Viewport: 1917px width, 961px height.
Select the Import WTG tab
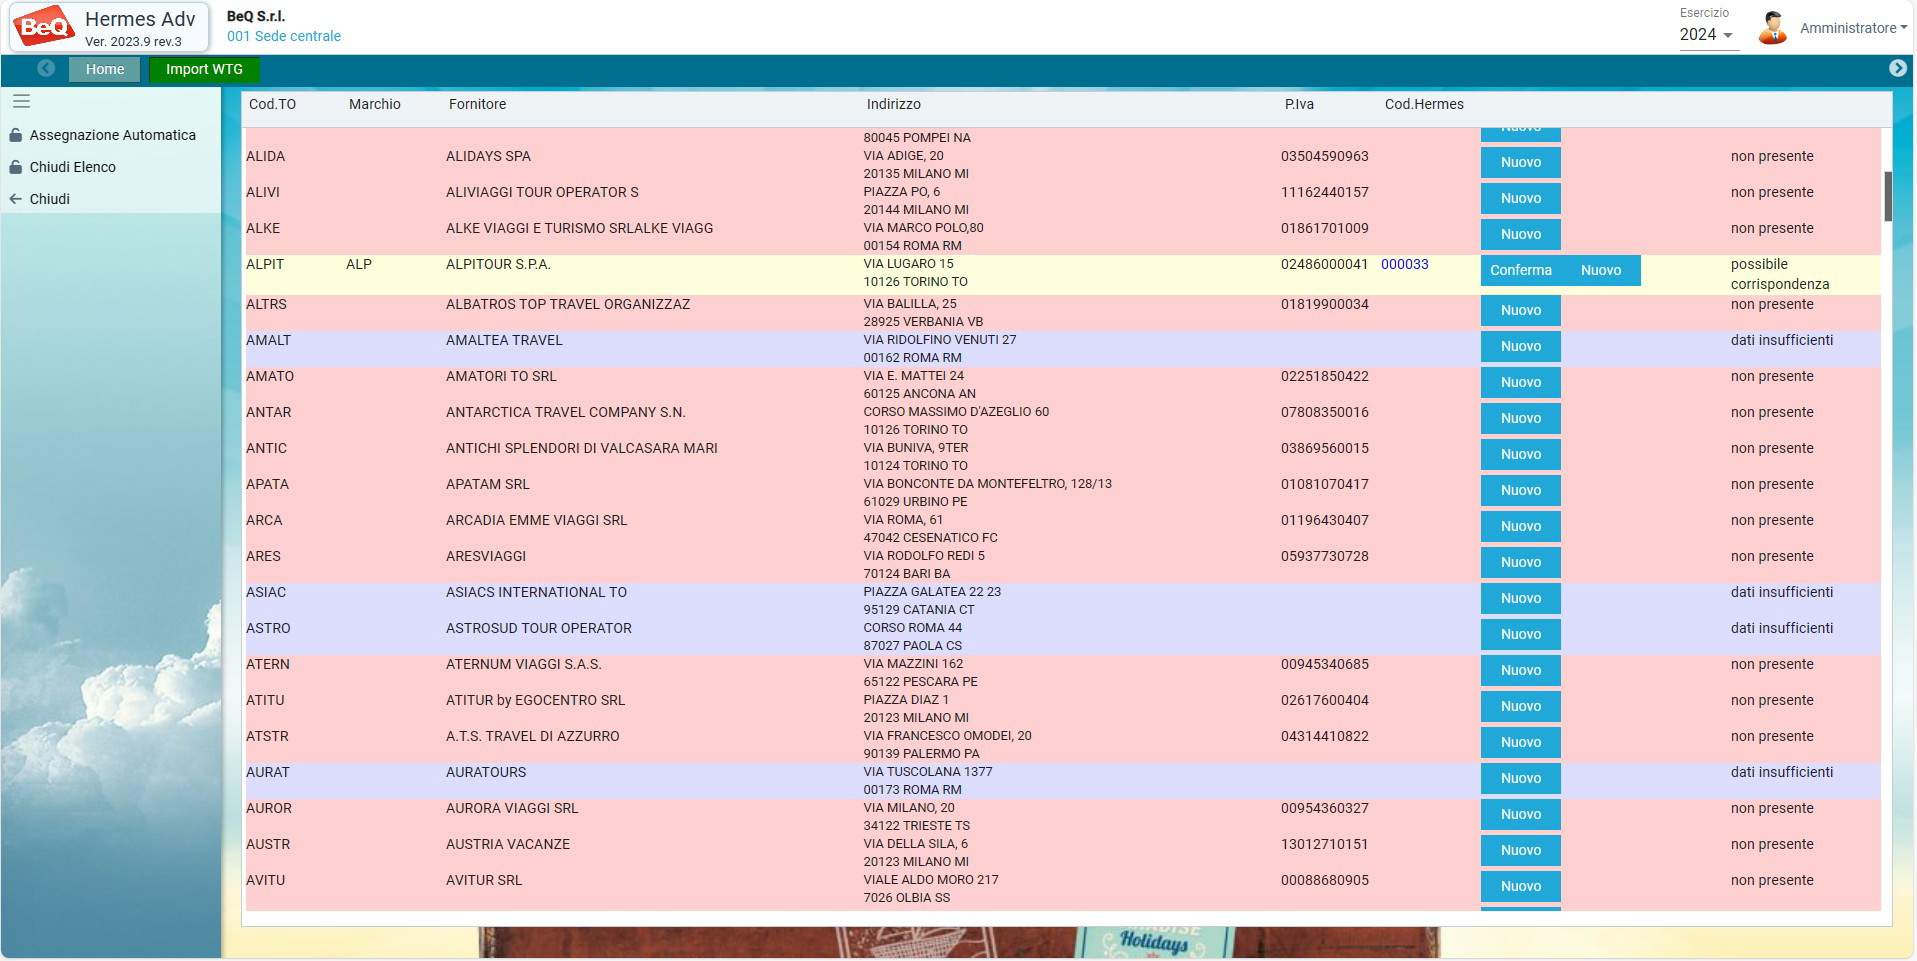(x=204, y=69)
